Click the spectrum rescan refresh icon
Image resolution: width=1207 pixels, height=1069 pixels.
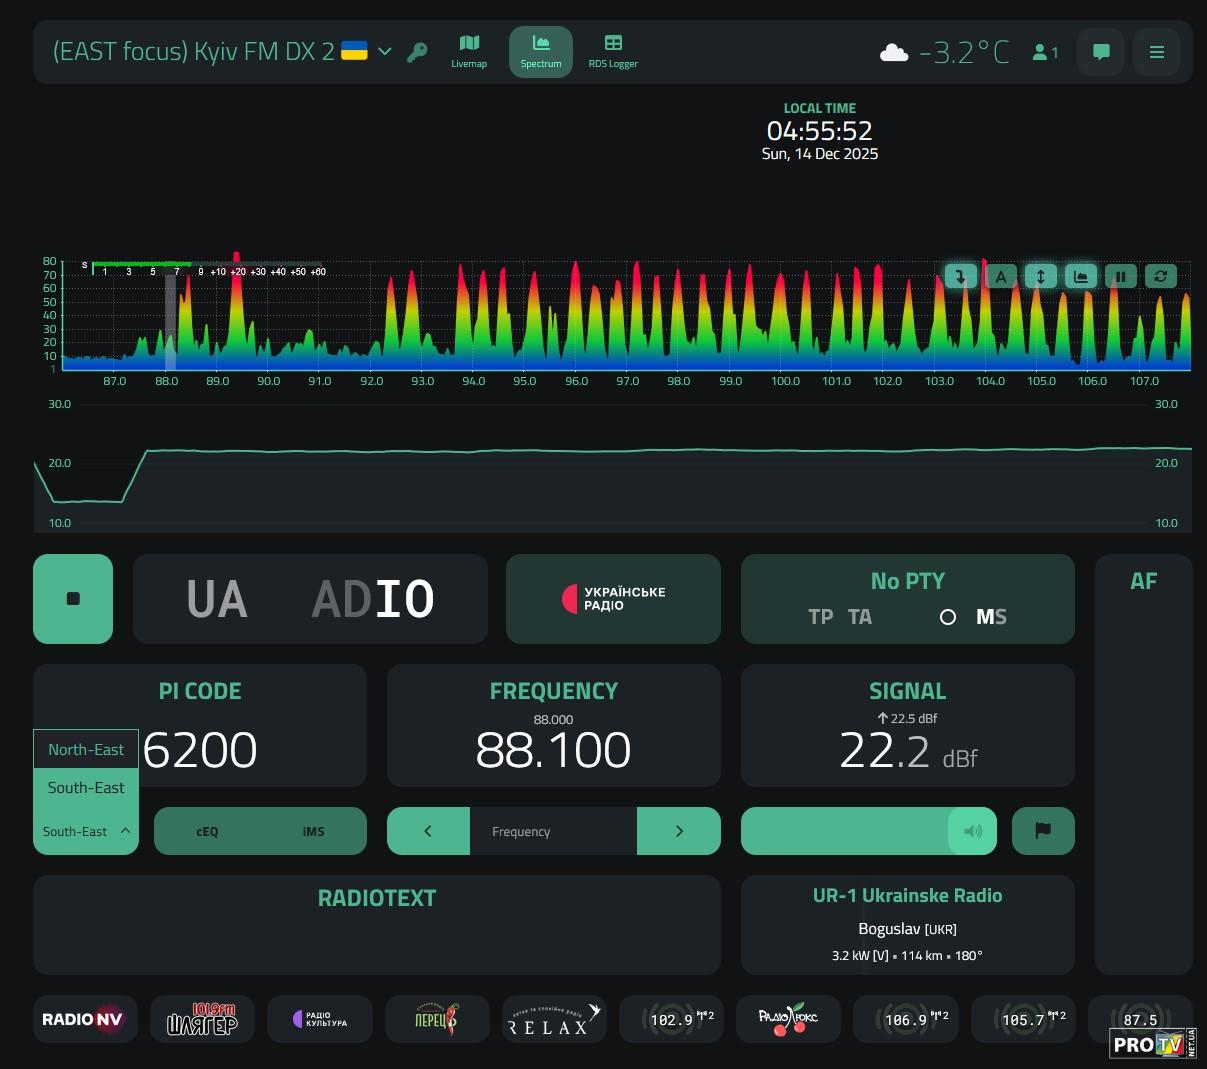1160,276
